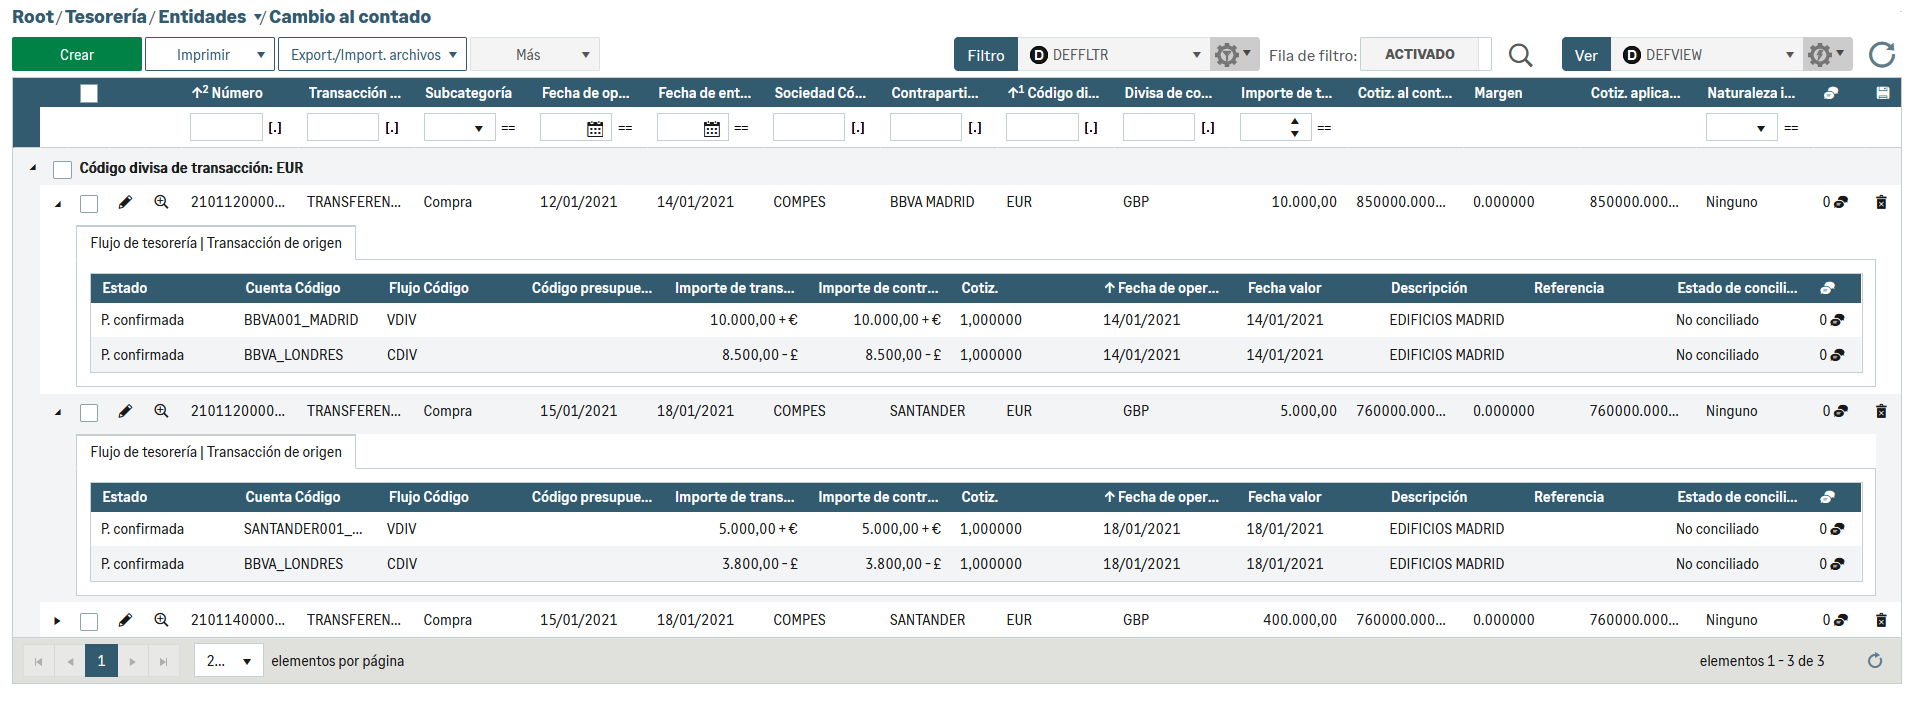Expand the 400.000,00 SANTANDER transaction row
The height and width of the screenshot is (702, 1917).
click(x=57, y=621)
